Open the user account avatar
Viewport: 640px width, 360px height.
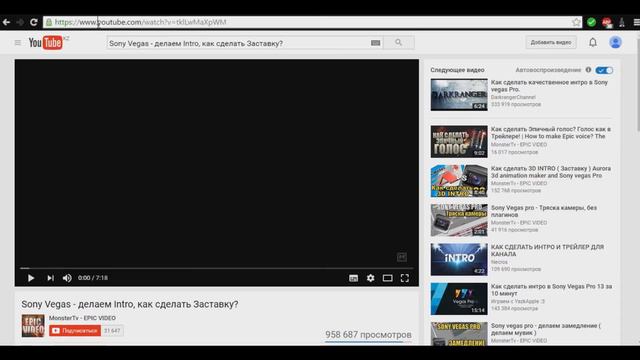(x=615, y=42)
